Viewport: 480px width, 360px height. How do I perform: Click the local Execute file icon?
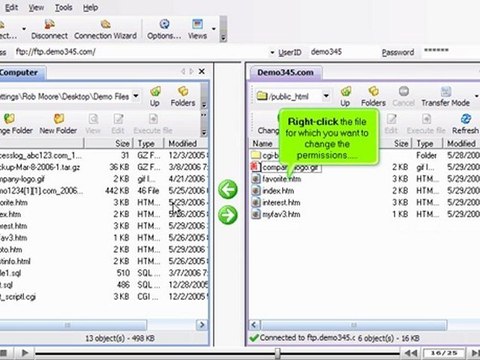[x=153, y=124]
